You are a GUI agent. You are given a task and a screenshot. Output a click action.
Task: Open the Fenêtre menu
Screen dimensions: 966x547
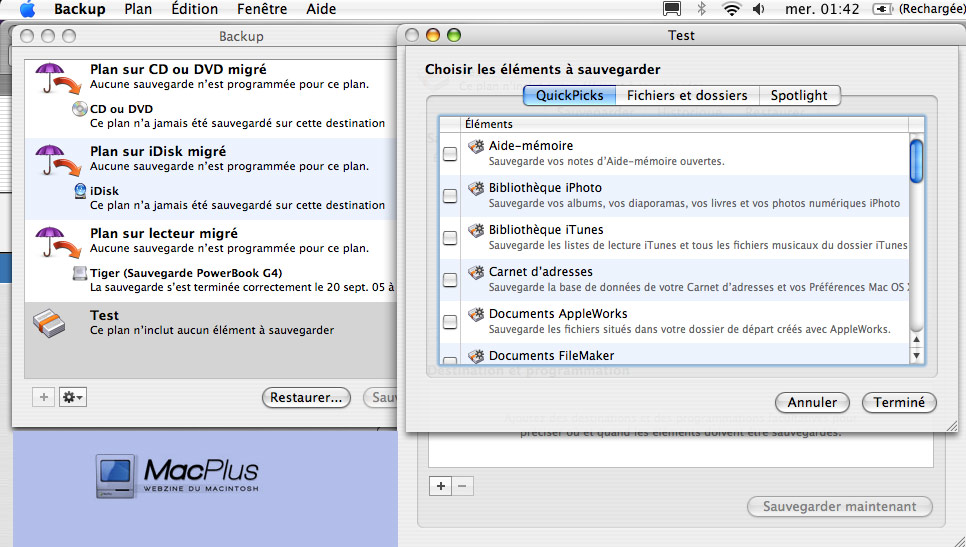[x=262, y=9]
